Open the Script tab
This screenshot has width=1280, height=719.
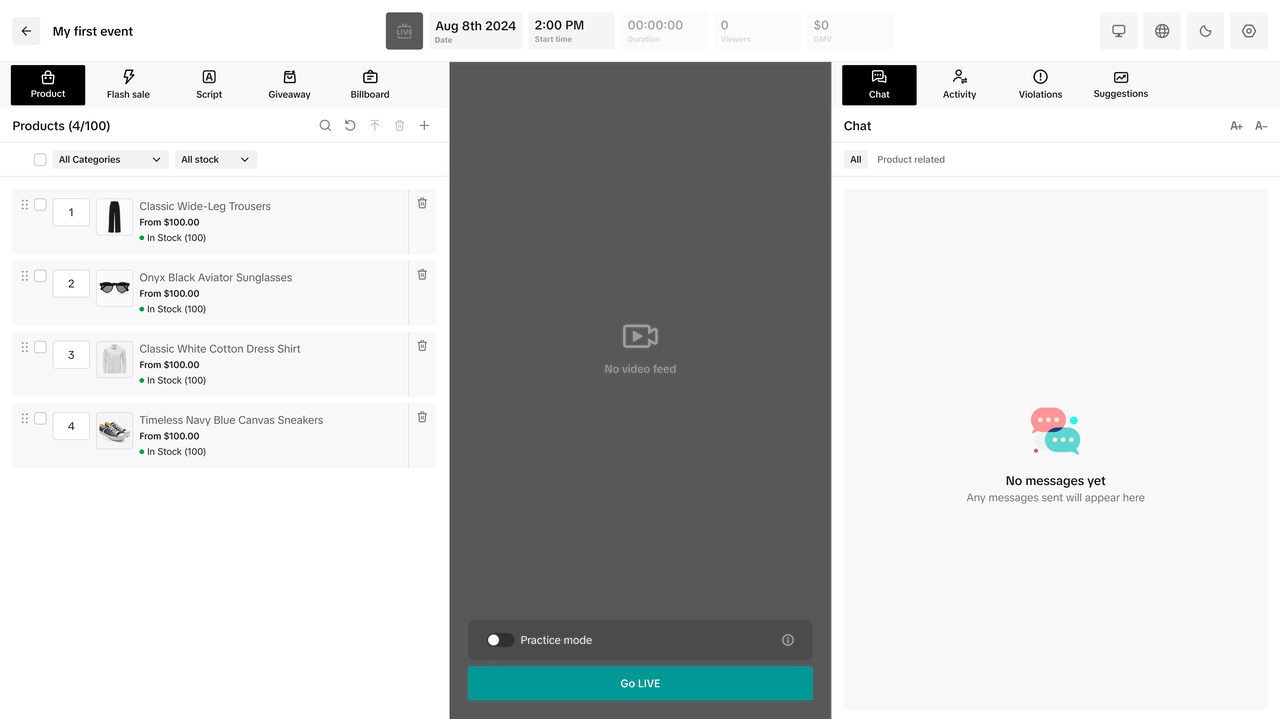coord(209,85)
